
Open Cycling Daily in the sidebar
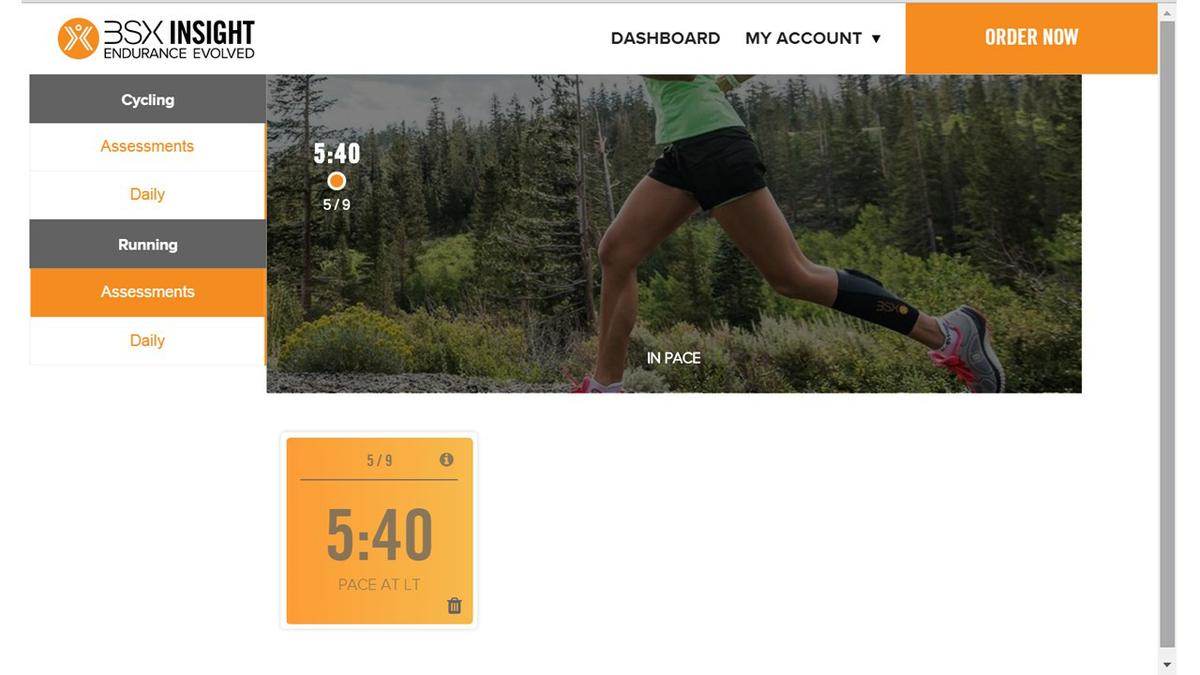coord(147,195)
